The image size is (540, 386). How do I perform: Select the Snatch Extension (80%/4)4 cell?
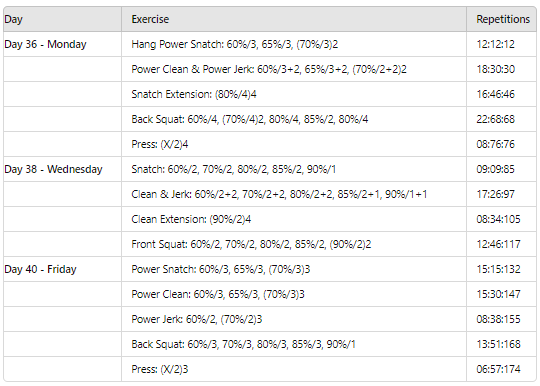point(294,94)
